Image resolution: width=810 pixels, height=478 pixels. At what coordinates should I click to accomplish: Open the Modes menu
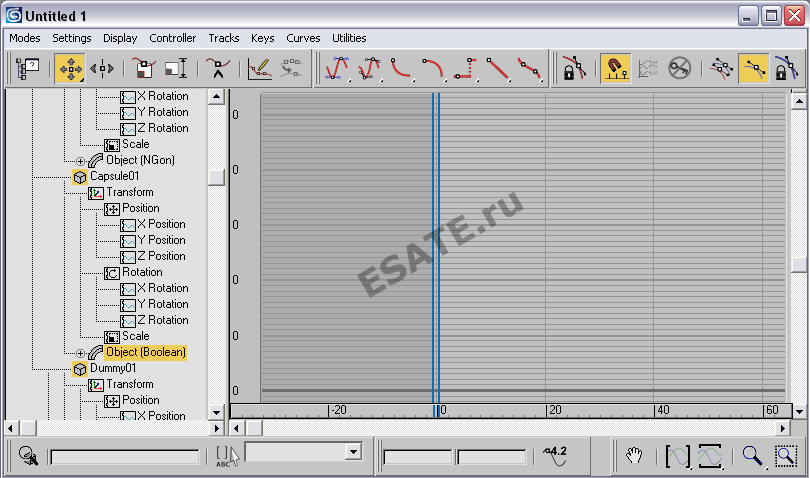click(x=25, y=38)
